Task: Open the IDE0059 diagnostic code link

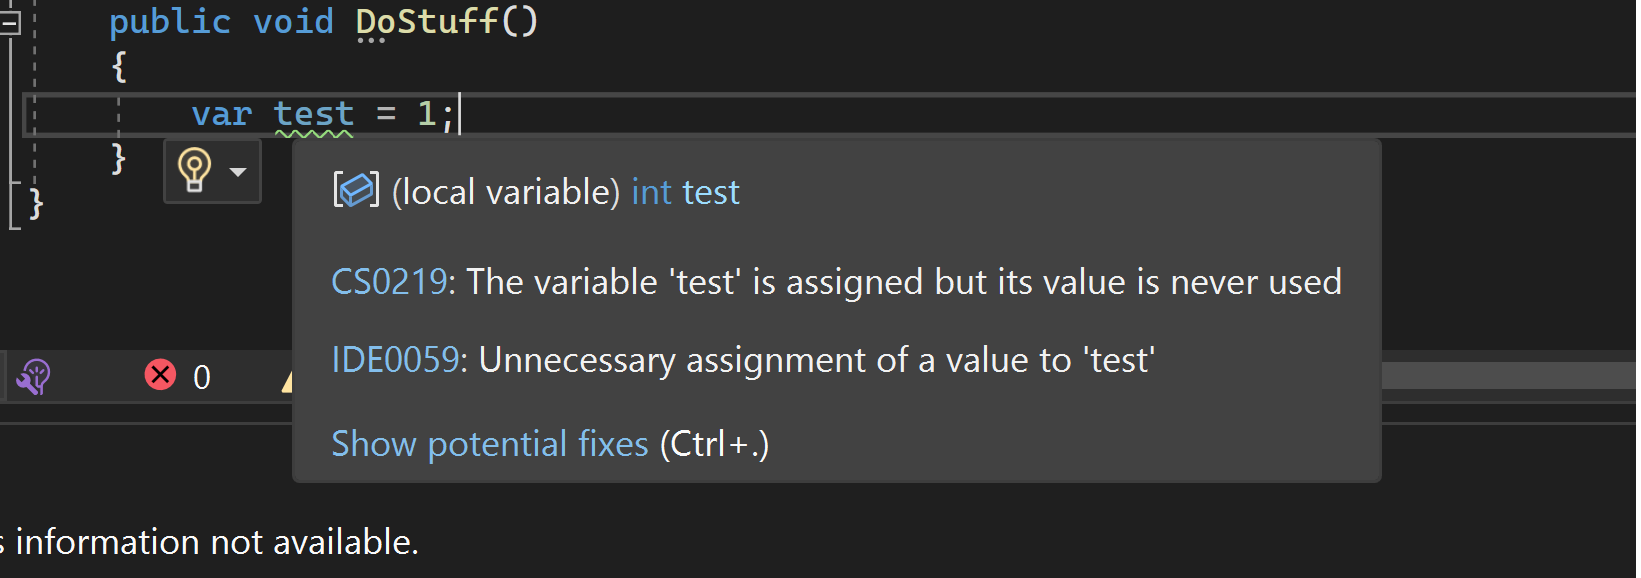Action: pyautogui.click(x=395, y=360)
